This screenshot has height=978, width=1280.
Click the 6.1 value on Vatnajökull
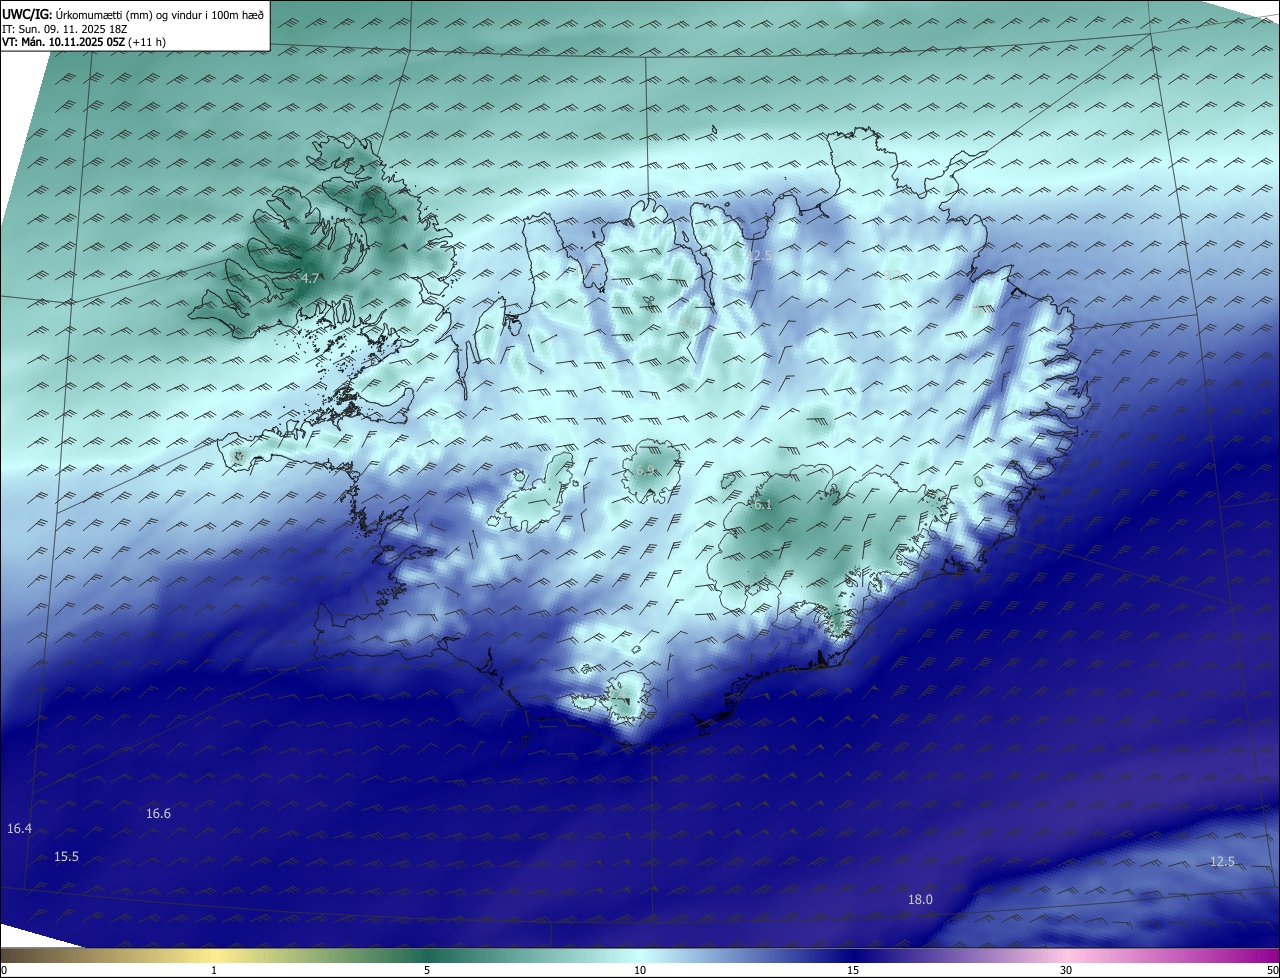pyautogui.click(x=762, y=505)
